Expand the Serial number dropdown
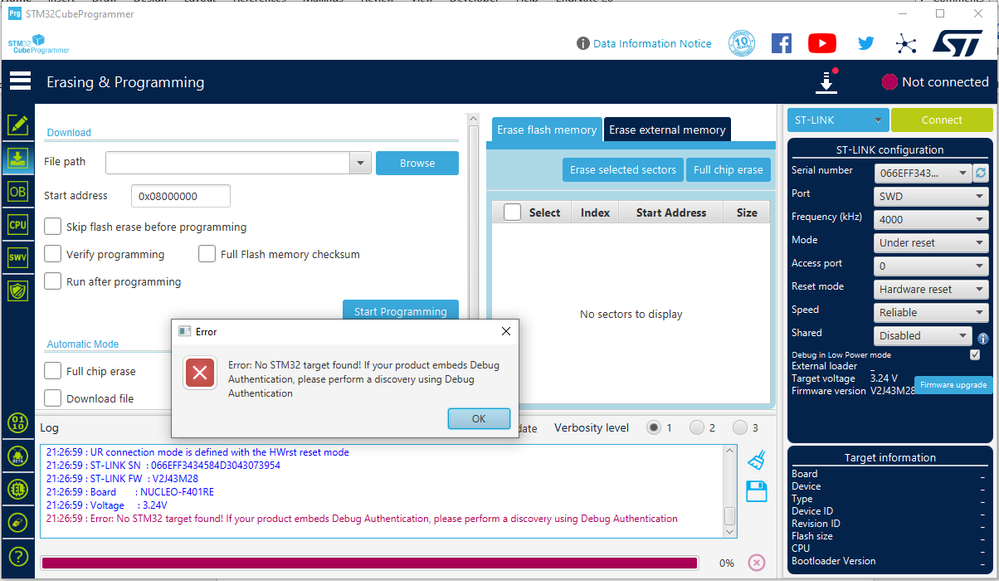 922,173
